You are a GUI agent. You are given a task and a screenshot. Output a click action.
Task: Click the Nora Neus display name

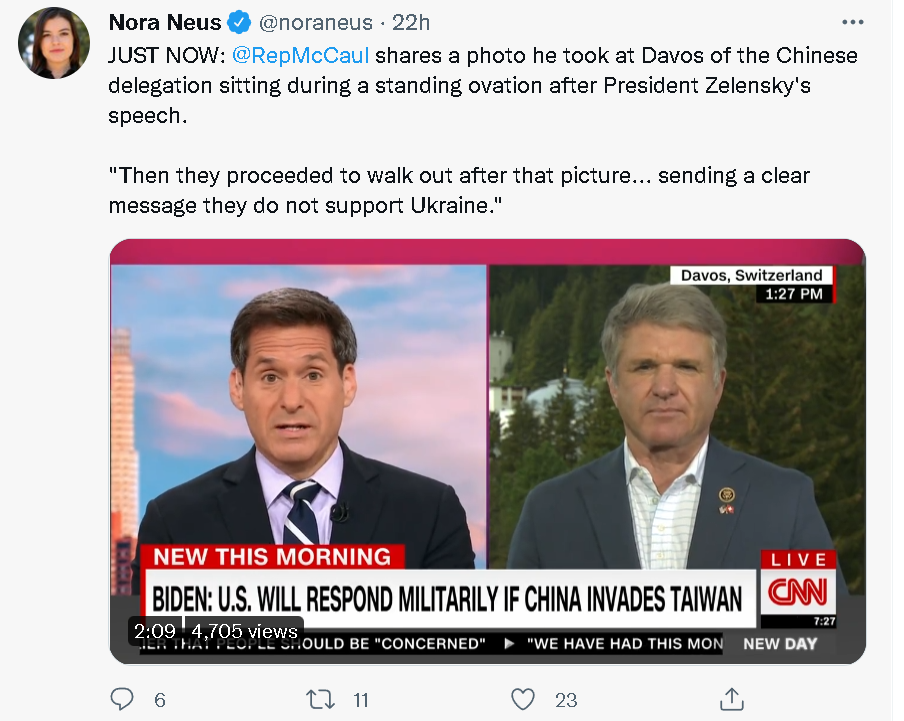(166, 21)
